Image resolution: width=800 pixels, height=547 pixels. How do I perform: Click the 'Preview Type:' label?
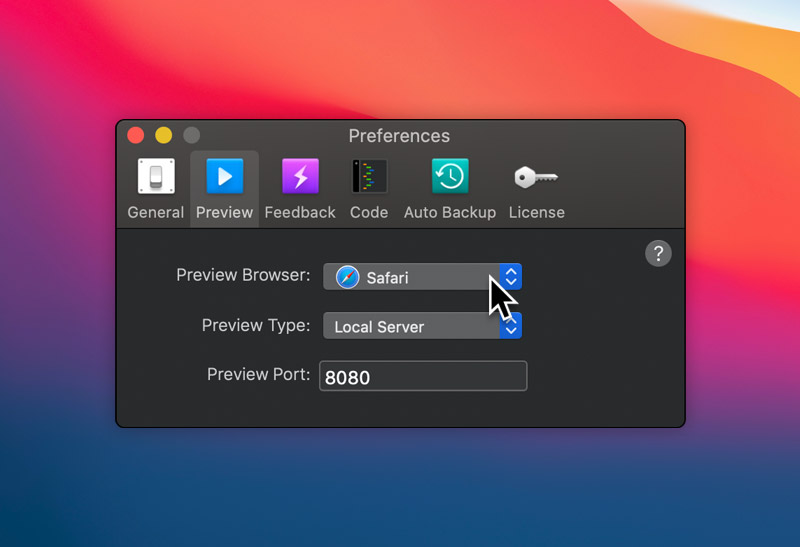point(256,325)
